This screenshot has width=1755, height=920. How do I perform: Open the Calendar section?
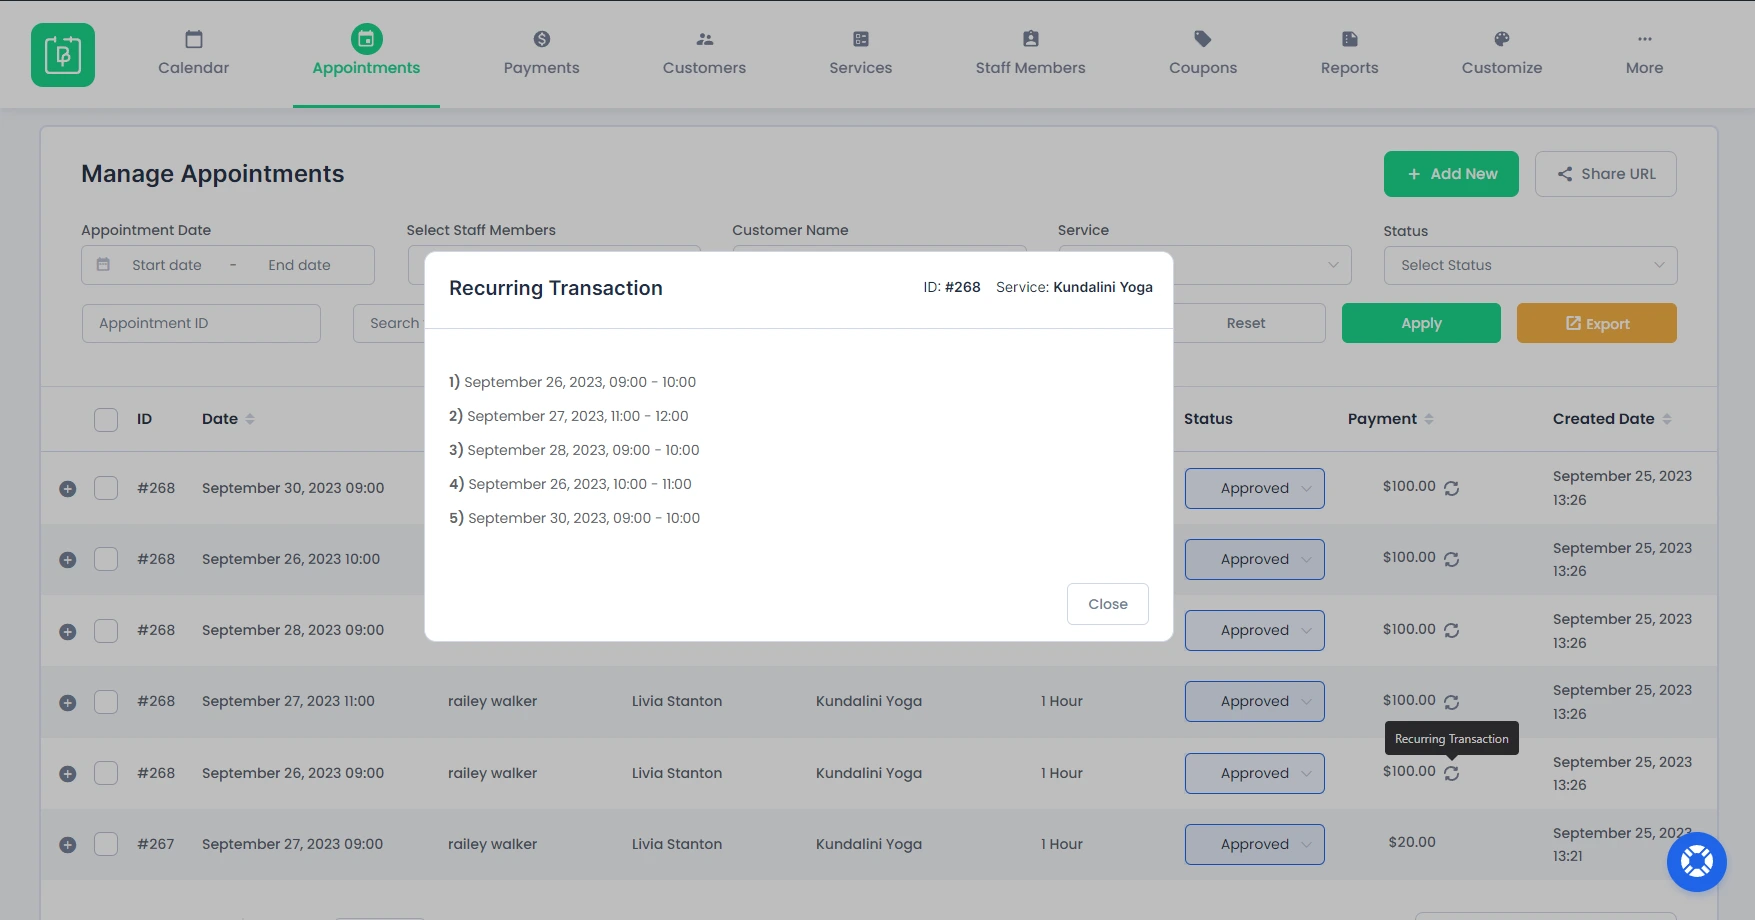point(193,53)
